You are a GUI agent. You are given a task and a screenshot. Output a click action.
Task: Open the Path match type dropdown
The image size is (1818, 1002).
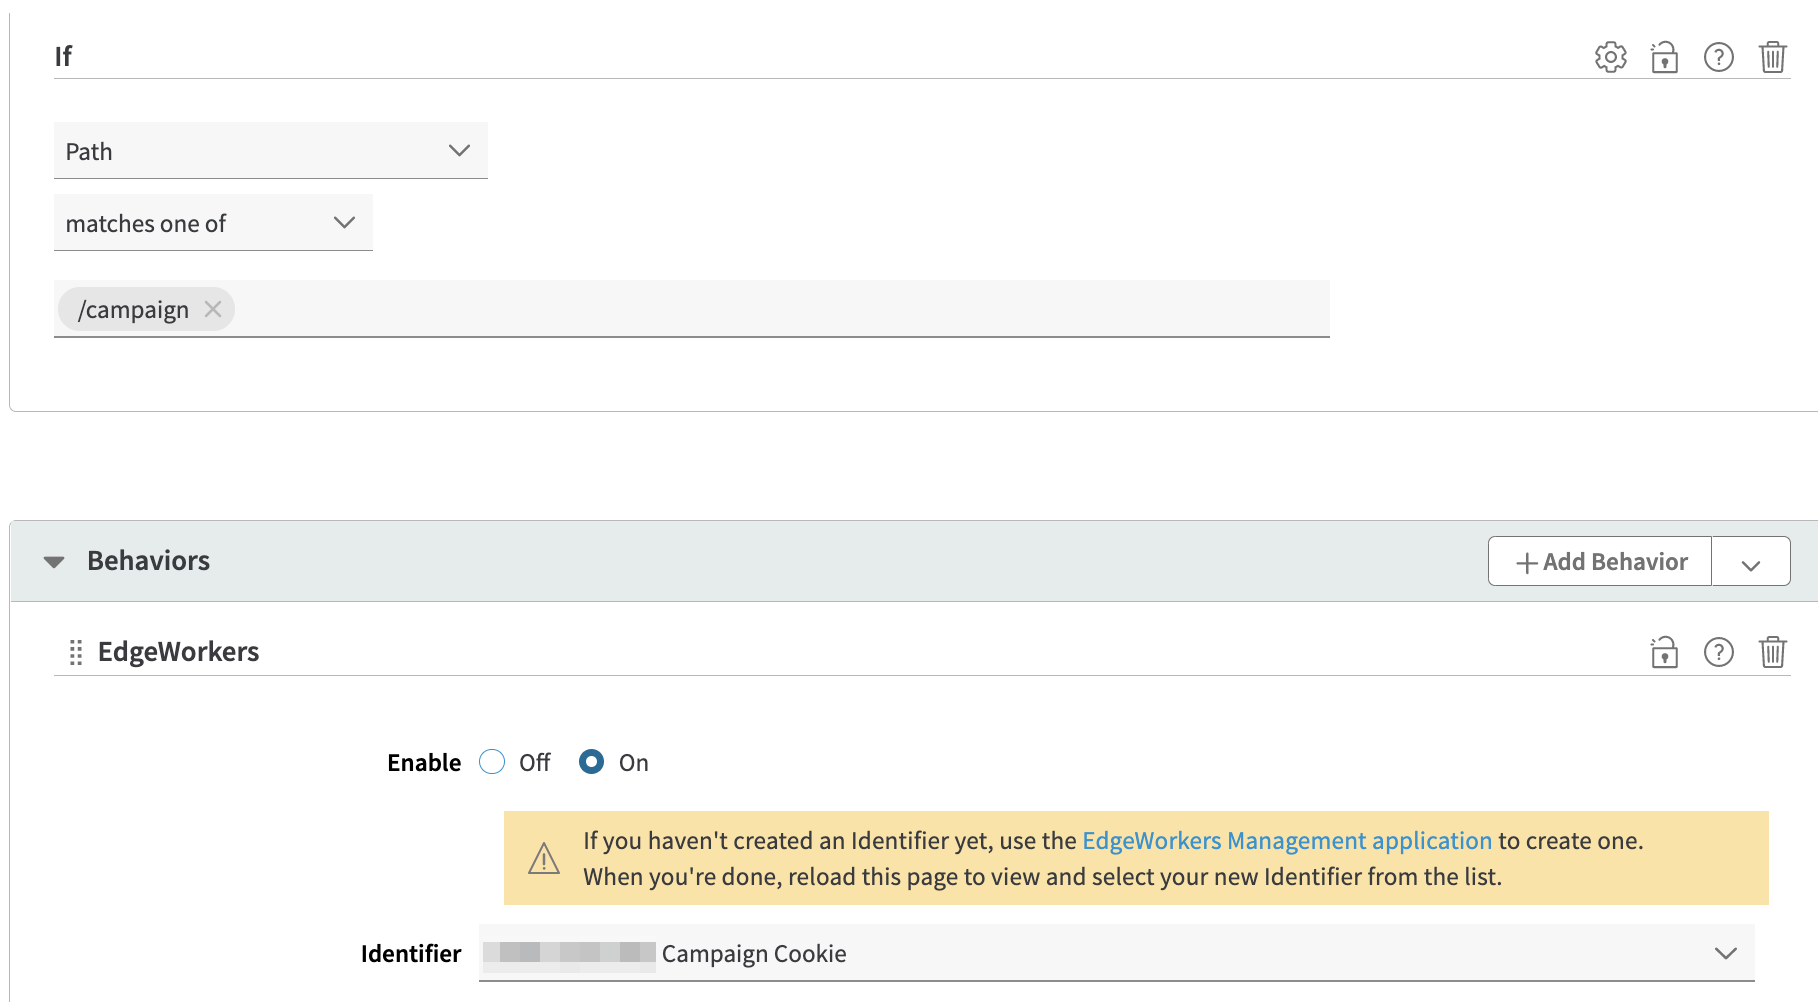pyautogui.click(x=270, y=151)
